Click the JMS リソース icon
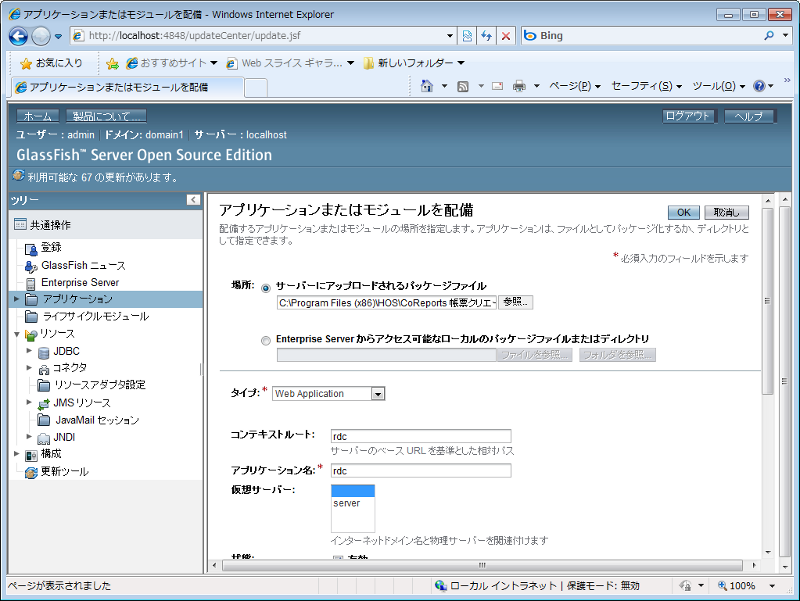 coord(44,404)
